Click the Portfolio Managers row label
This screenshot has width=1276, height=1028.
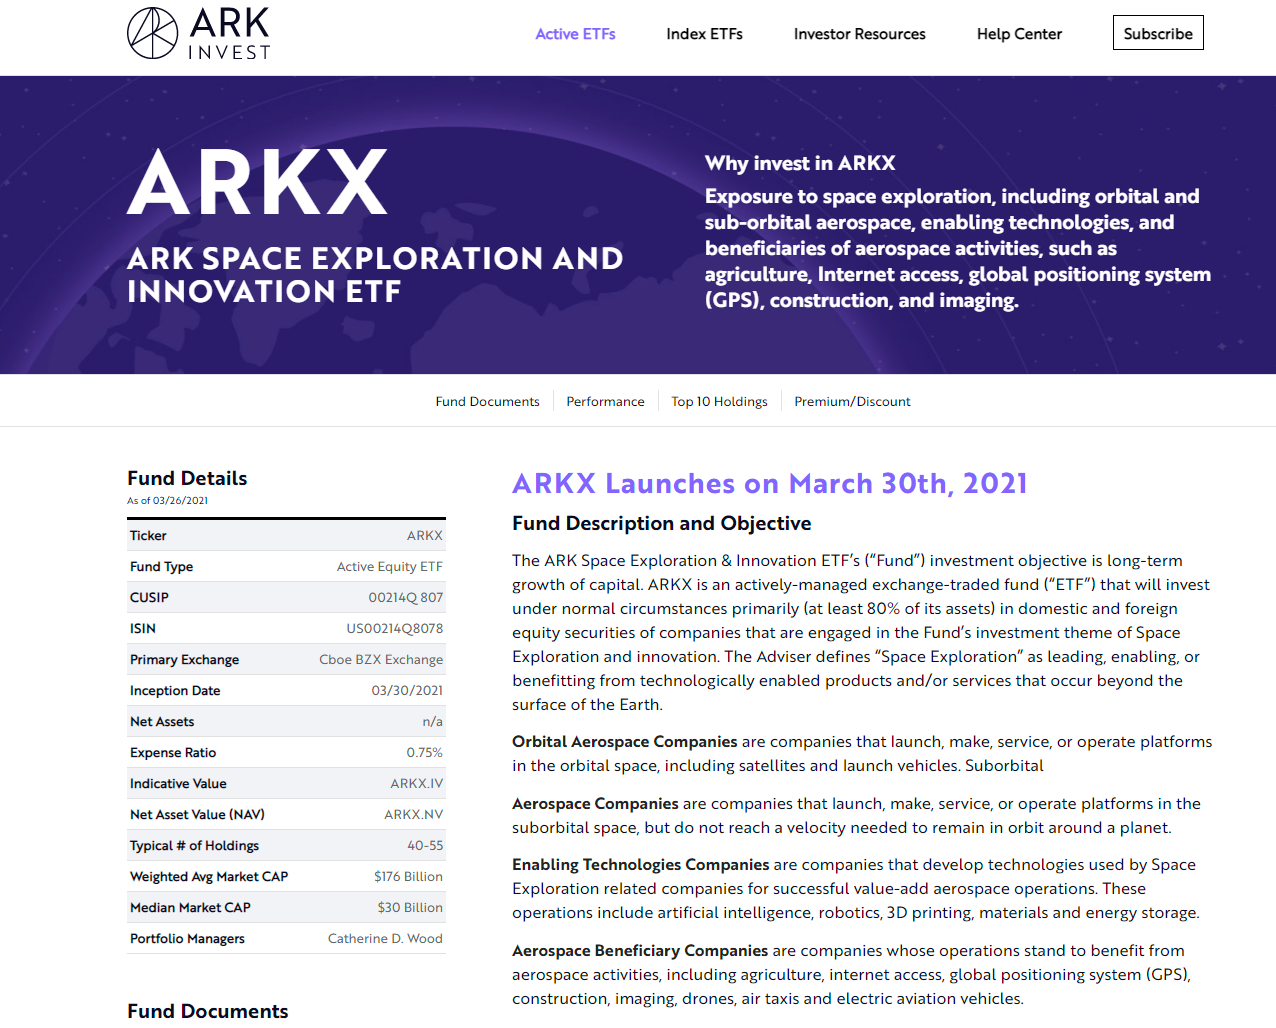click(x=187, y=939)
